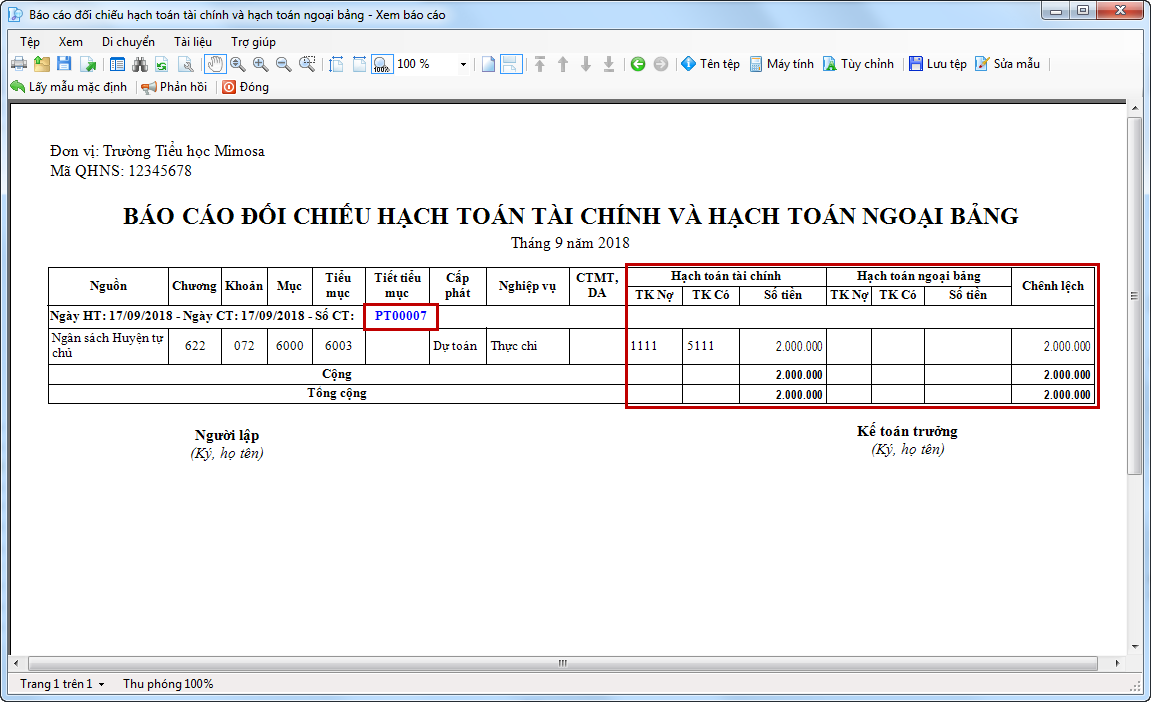This screenshot has width=1151, height=702.
Task: Click the green Back navigation arrow
Action: 638,64
